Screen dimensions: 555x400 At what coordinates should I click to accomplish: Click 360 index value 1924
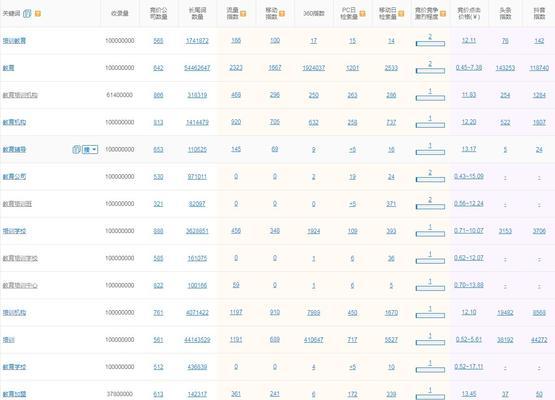(314, 231)
